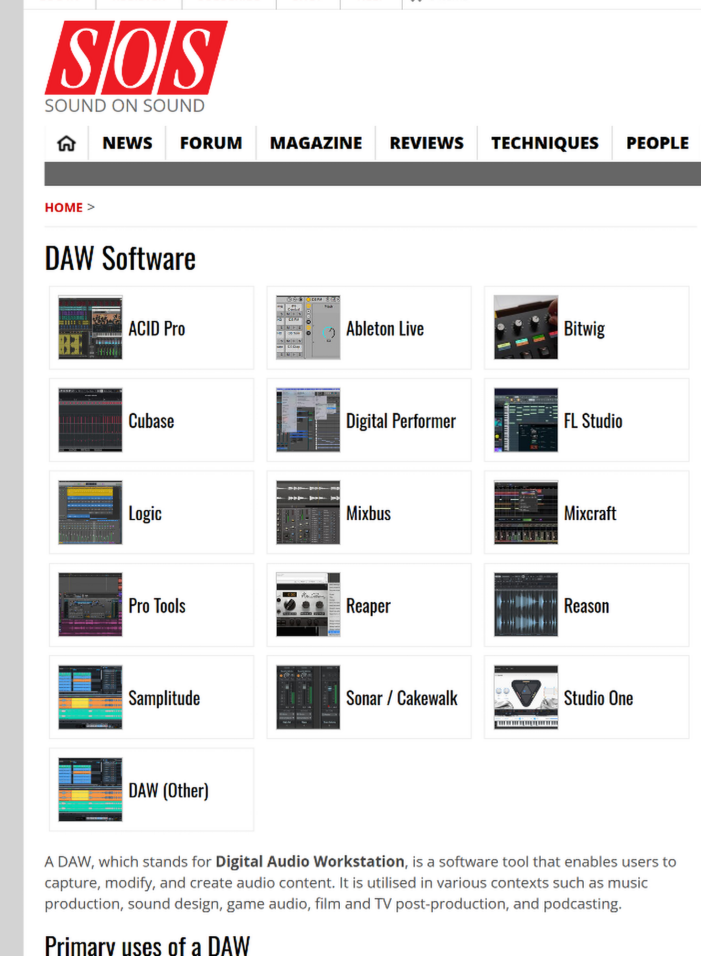The width and height of the screenshot is (701, 956).
Task: Click the HOME breadcrumb link
Action: (x=63, y=207)
